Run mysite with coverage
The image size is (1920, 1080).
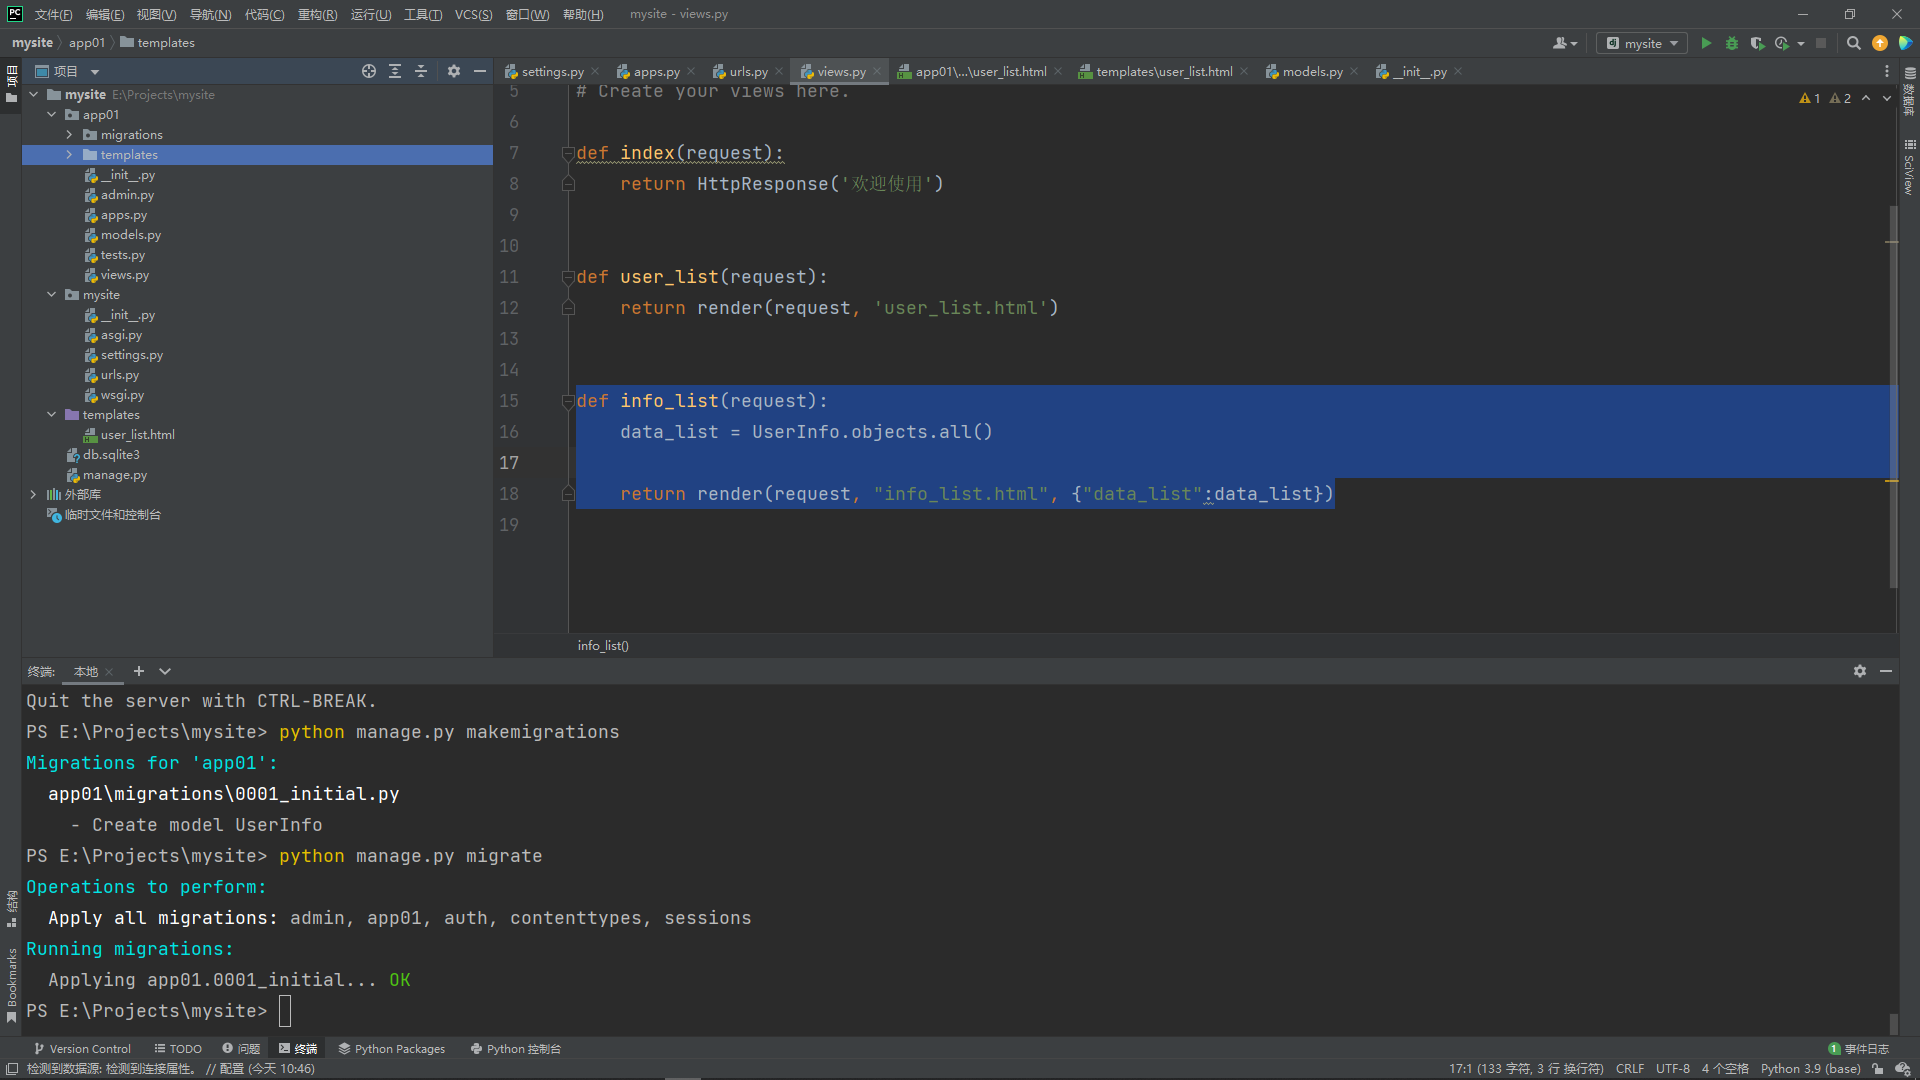point(1757,43)
